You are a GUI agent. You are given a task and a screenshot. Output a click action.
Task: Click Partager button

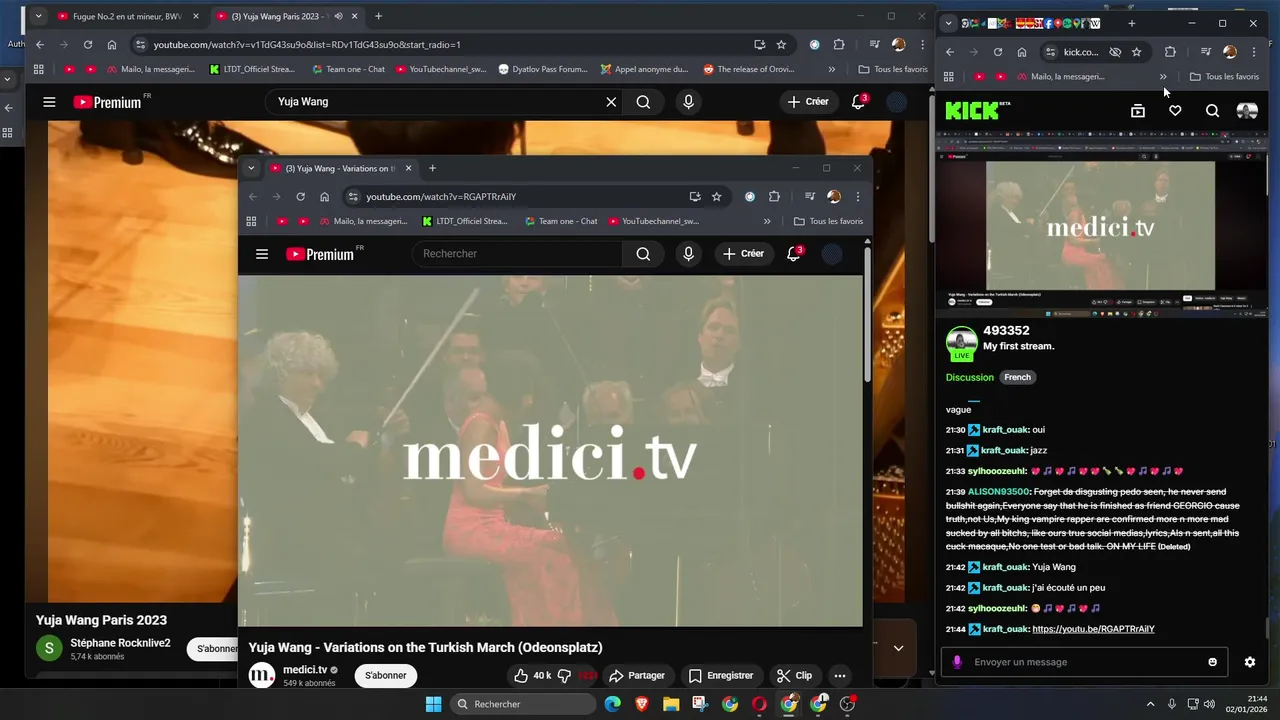pyautogui.click(x=637, y=676)
